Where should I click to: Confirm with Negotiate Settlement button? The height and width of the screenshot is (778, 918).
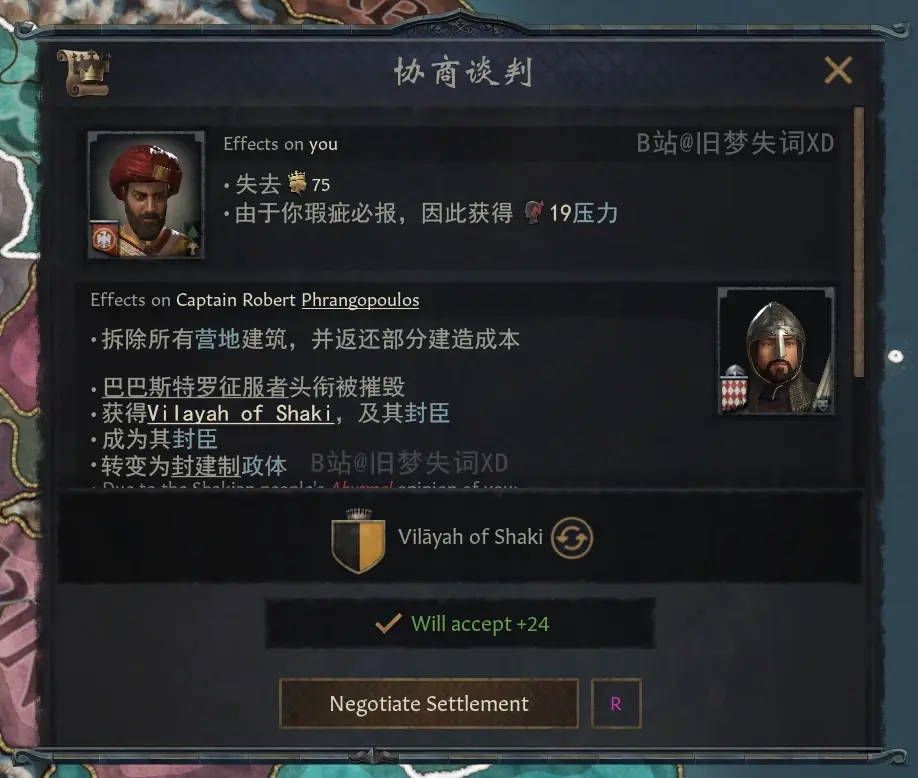point(429,703)
